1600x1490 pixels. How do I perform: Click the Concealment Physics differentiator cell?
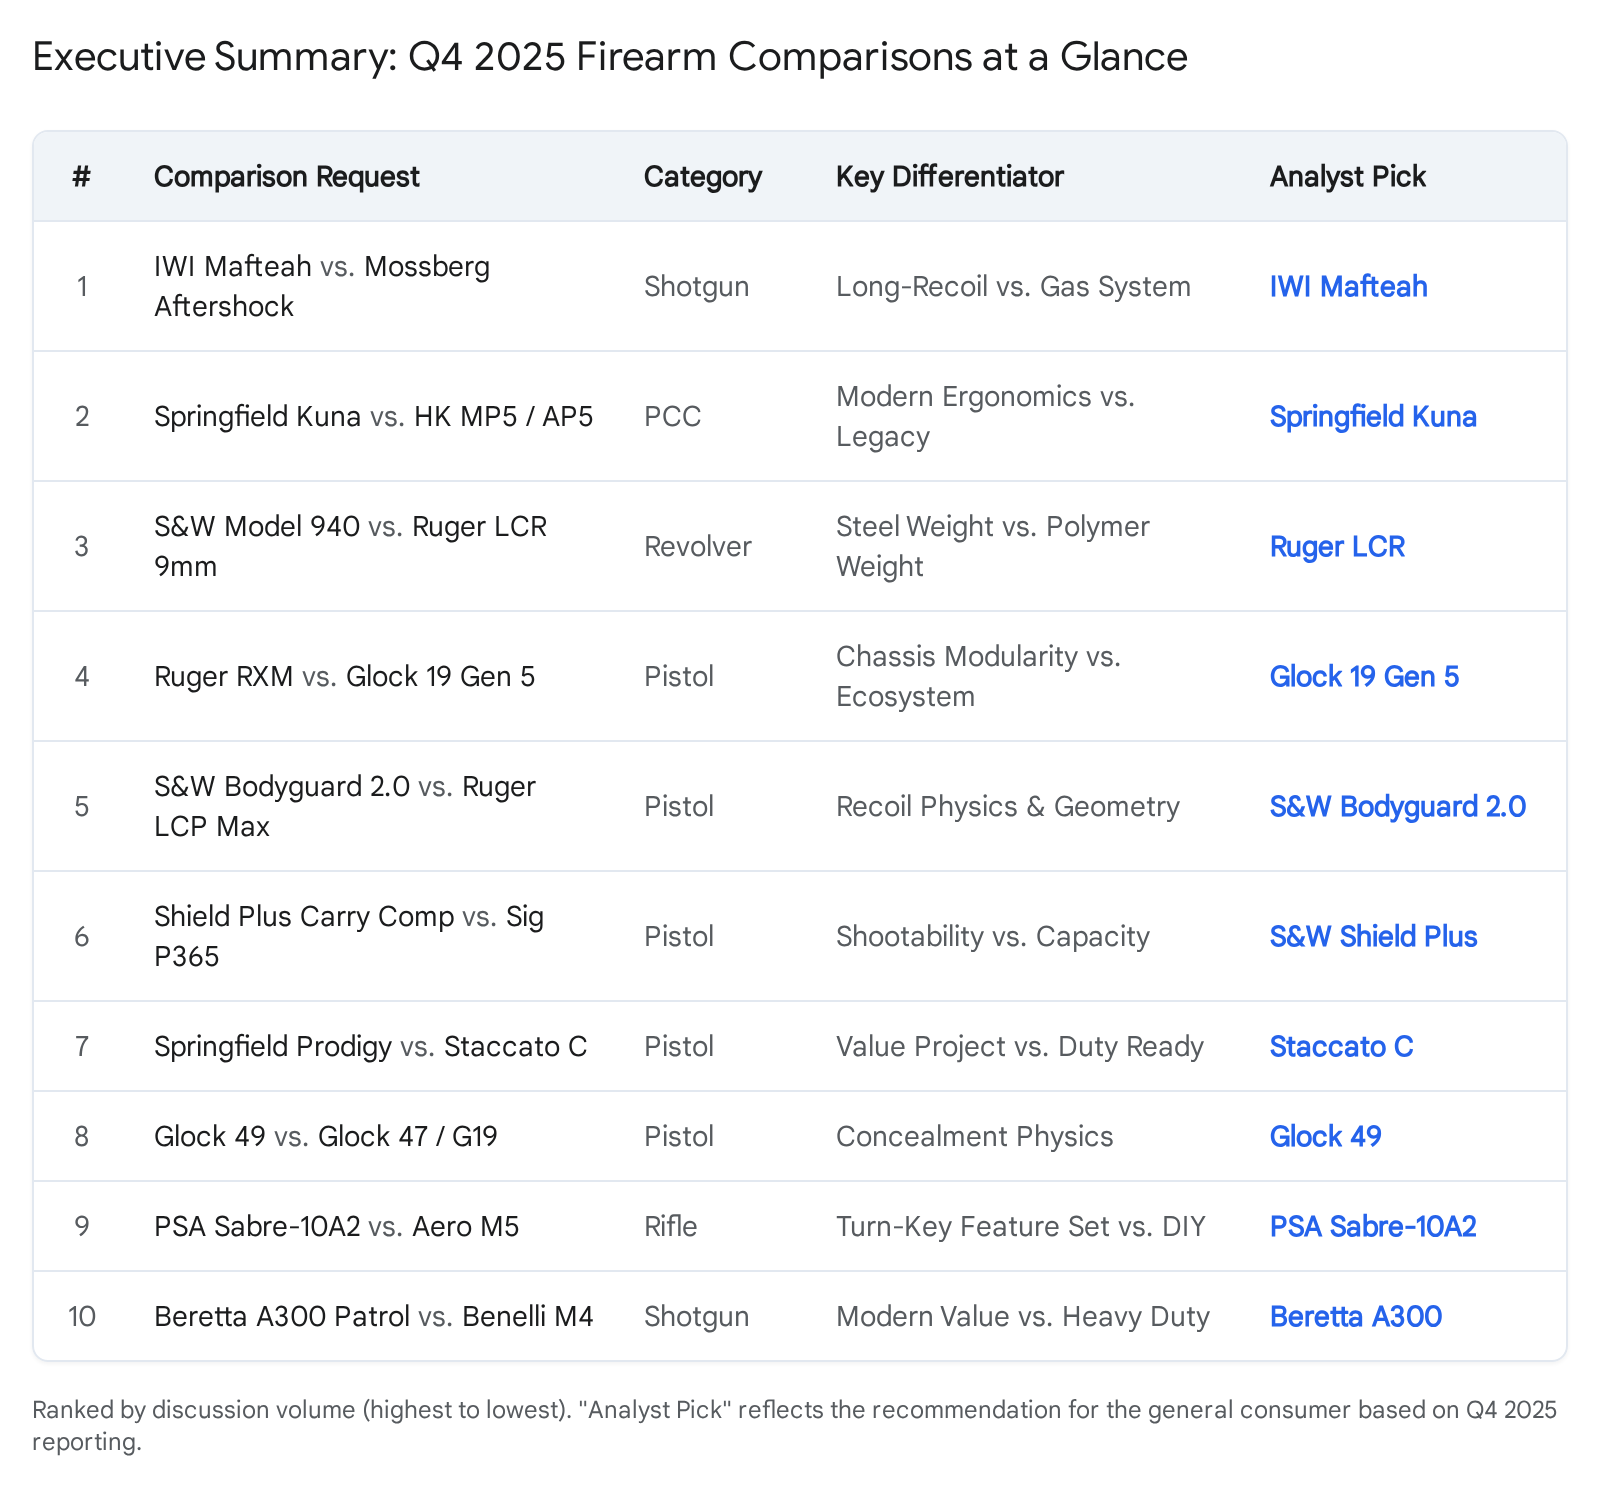point(974,1137)
